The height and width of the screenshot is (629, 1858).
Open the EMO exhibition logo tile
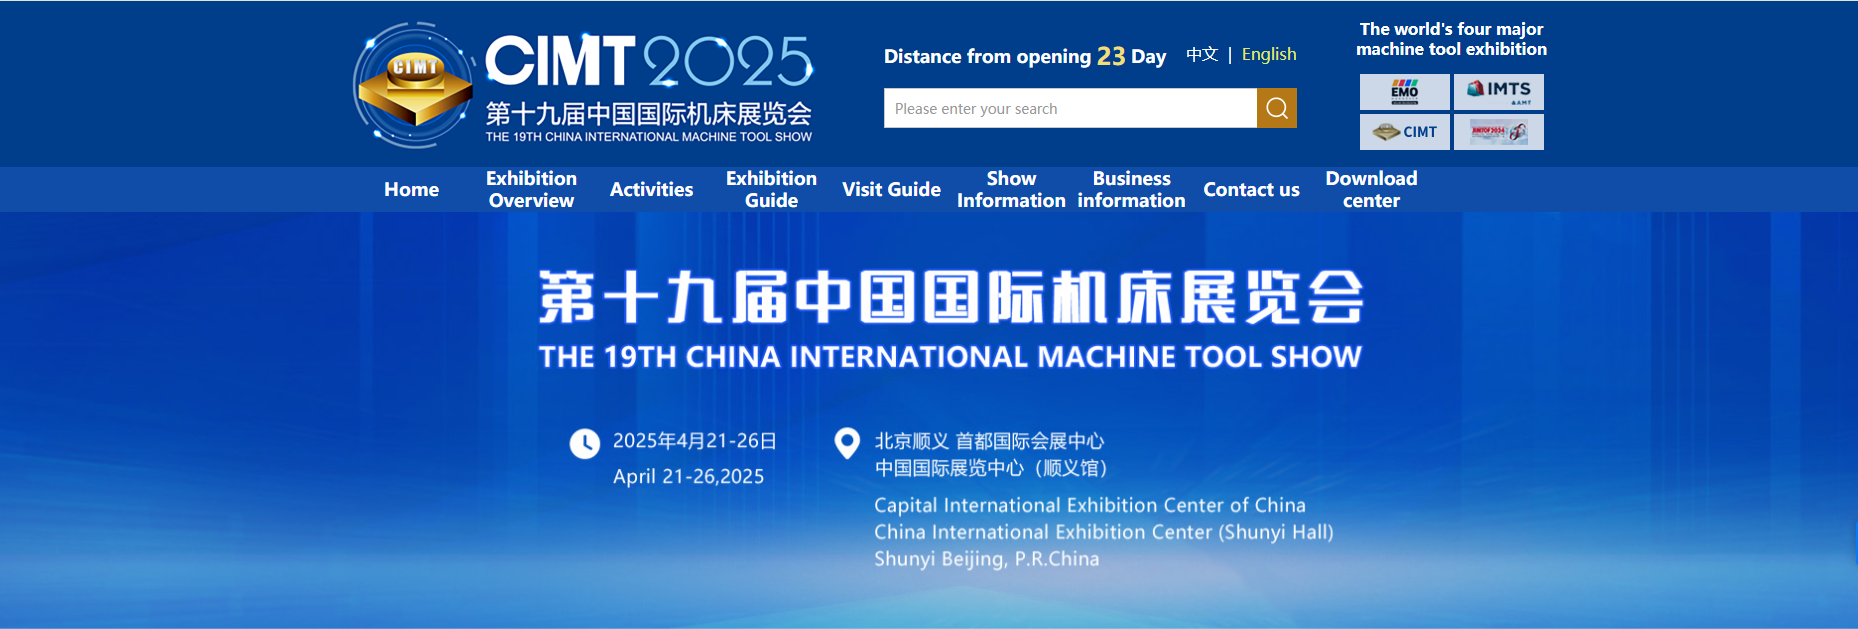pyautogui.click(x=1404, y=92)
